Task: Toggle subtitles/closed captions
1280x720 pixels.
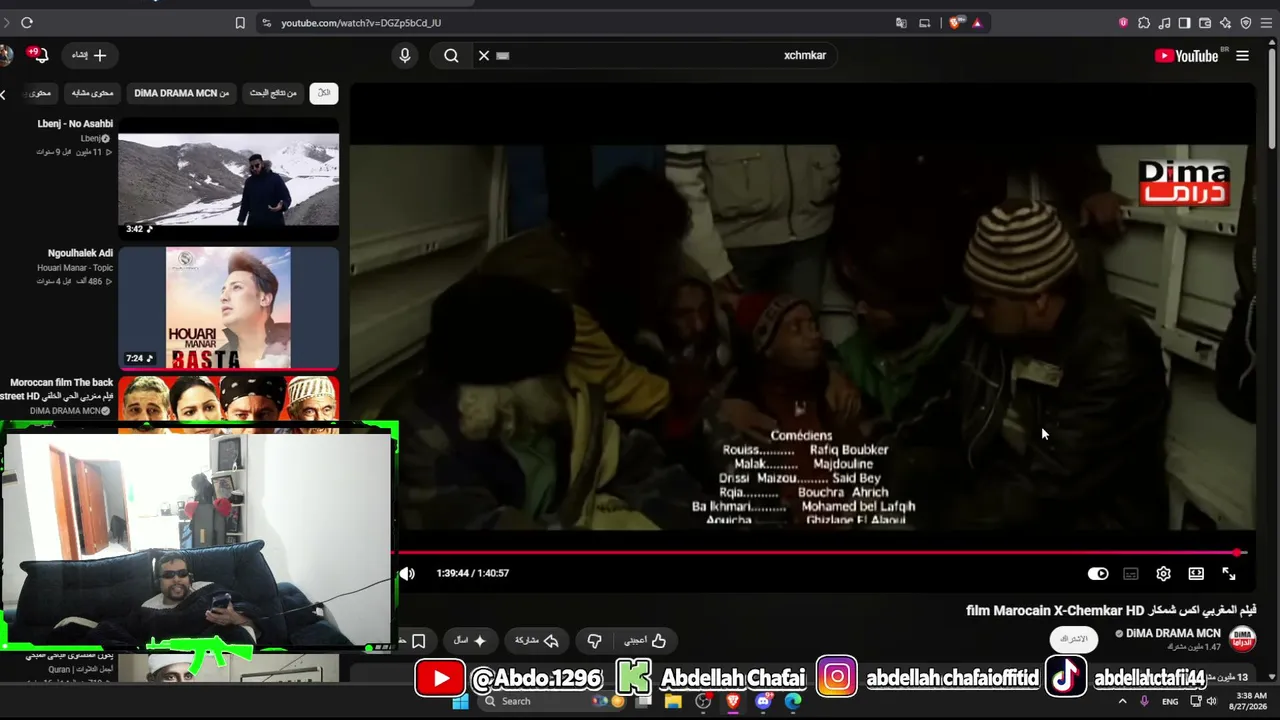Action: 1131,574
